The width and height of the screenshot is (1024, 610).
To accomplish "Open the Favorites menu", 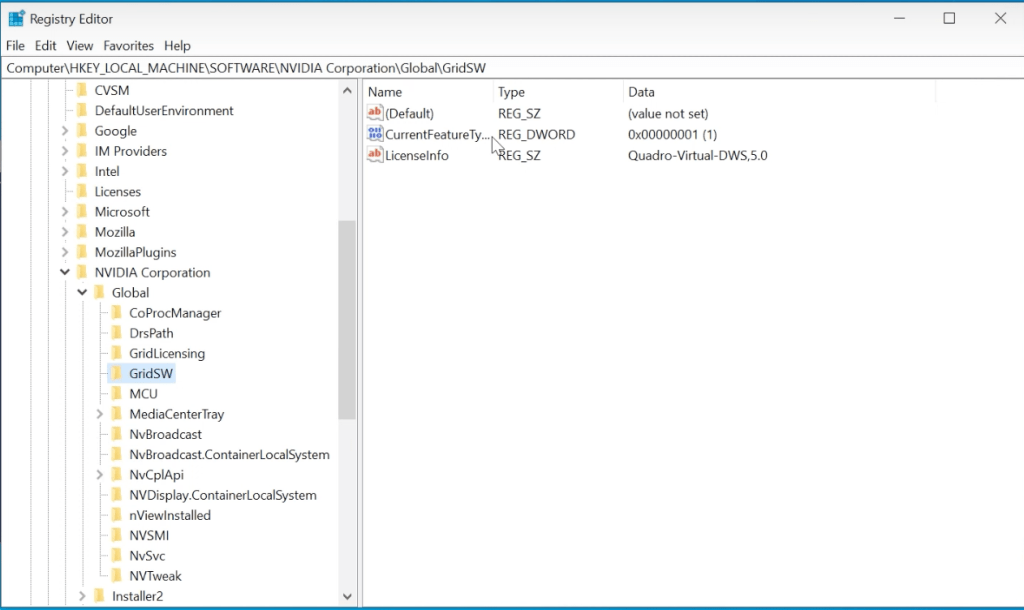I will point(128,46).
